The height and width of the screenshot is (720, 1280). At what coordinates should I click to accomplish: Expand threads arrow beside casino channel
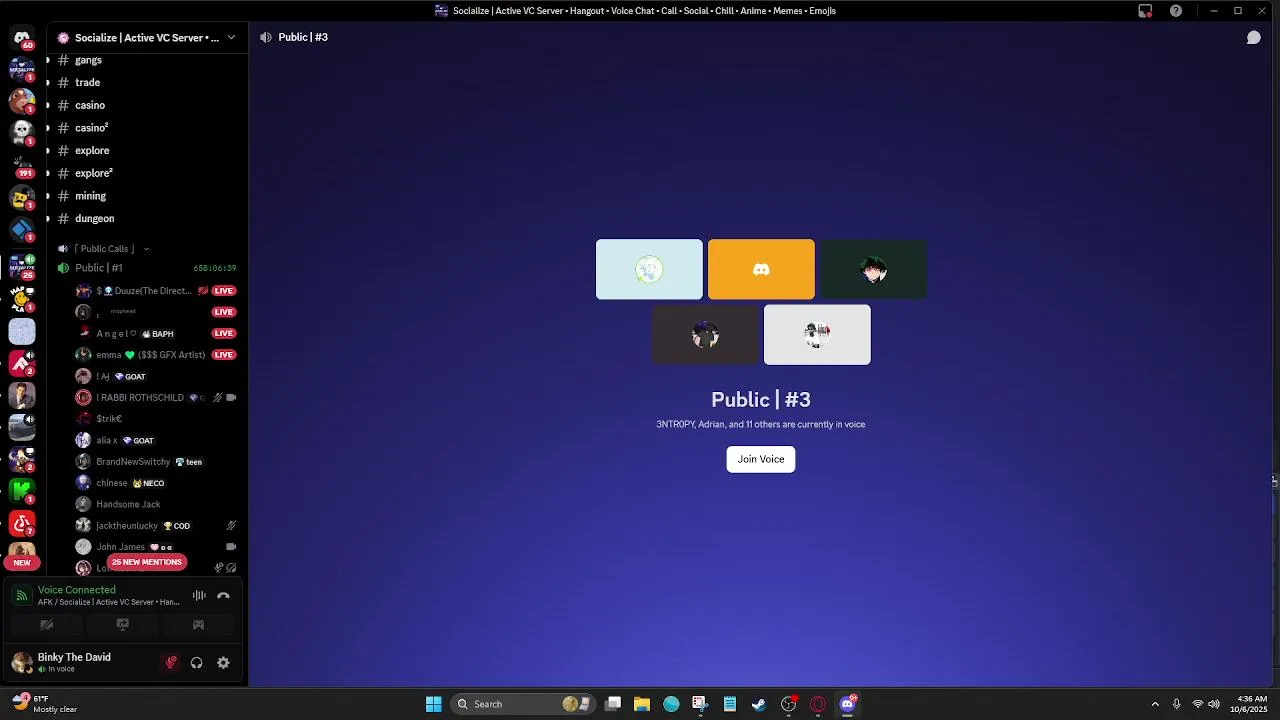47,105
